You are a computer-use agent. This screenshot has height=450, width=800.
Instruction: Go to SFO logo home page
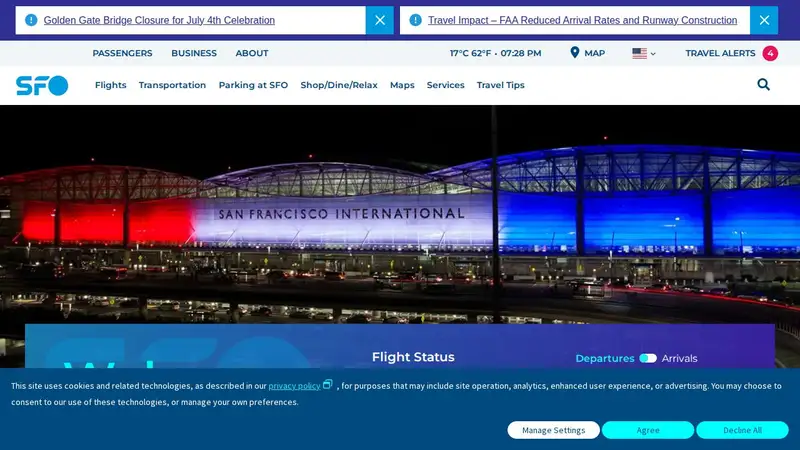(42, 85)
